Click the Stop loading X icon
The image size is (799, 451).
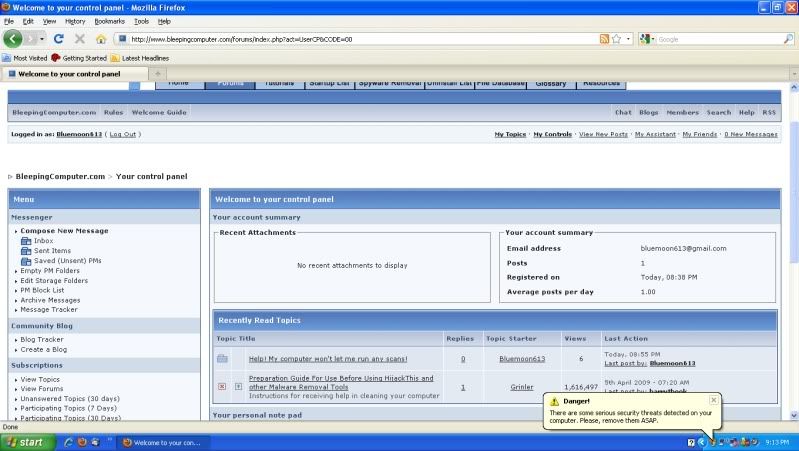click(x=79, y=39)
